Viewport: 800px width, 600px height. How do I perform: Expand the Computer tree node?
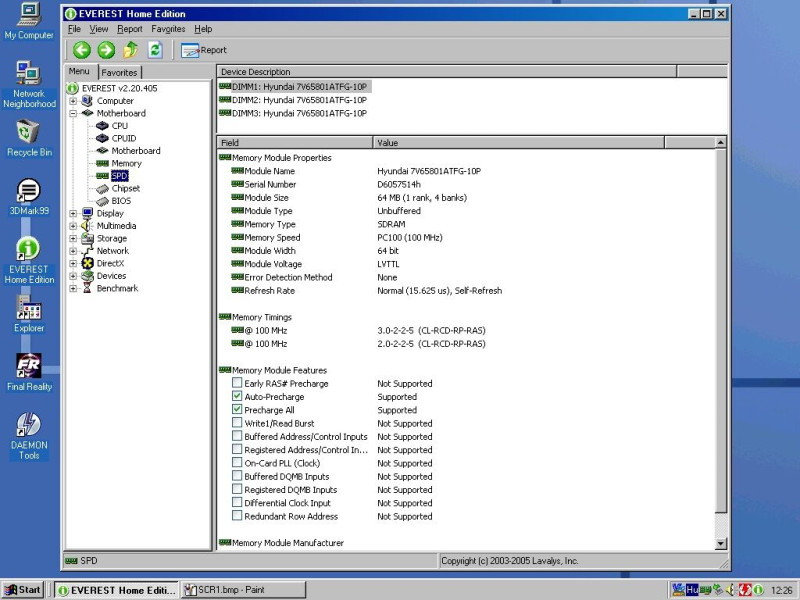click(73, 101)
